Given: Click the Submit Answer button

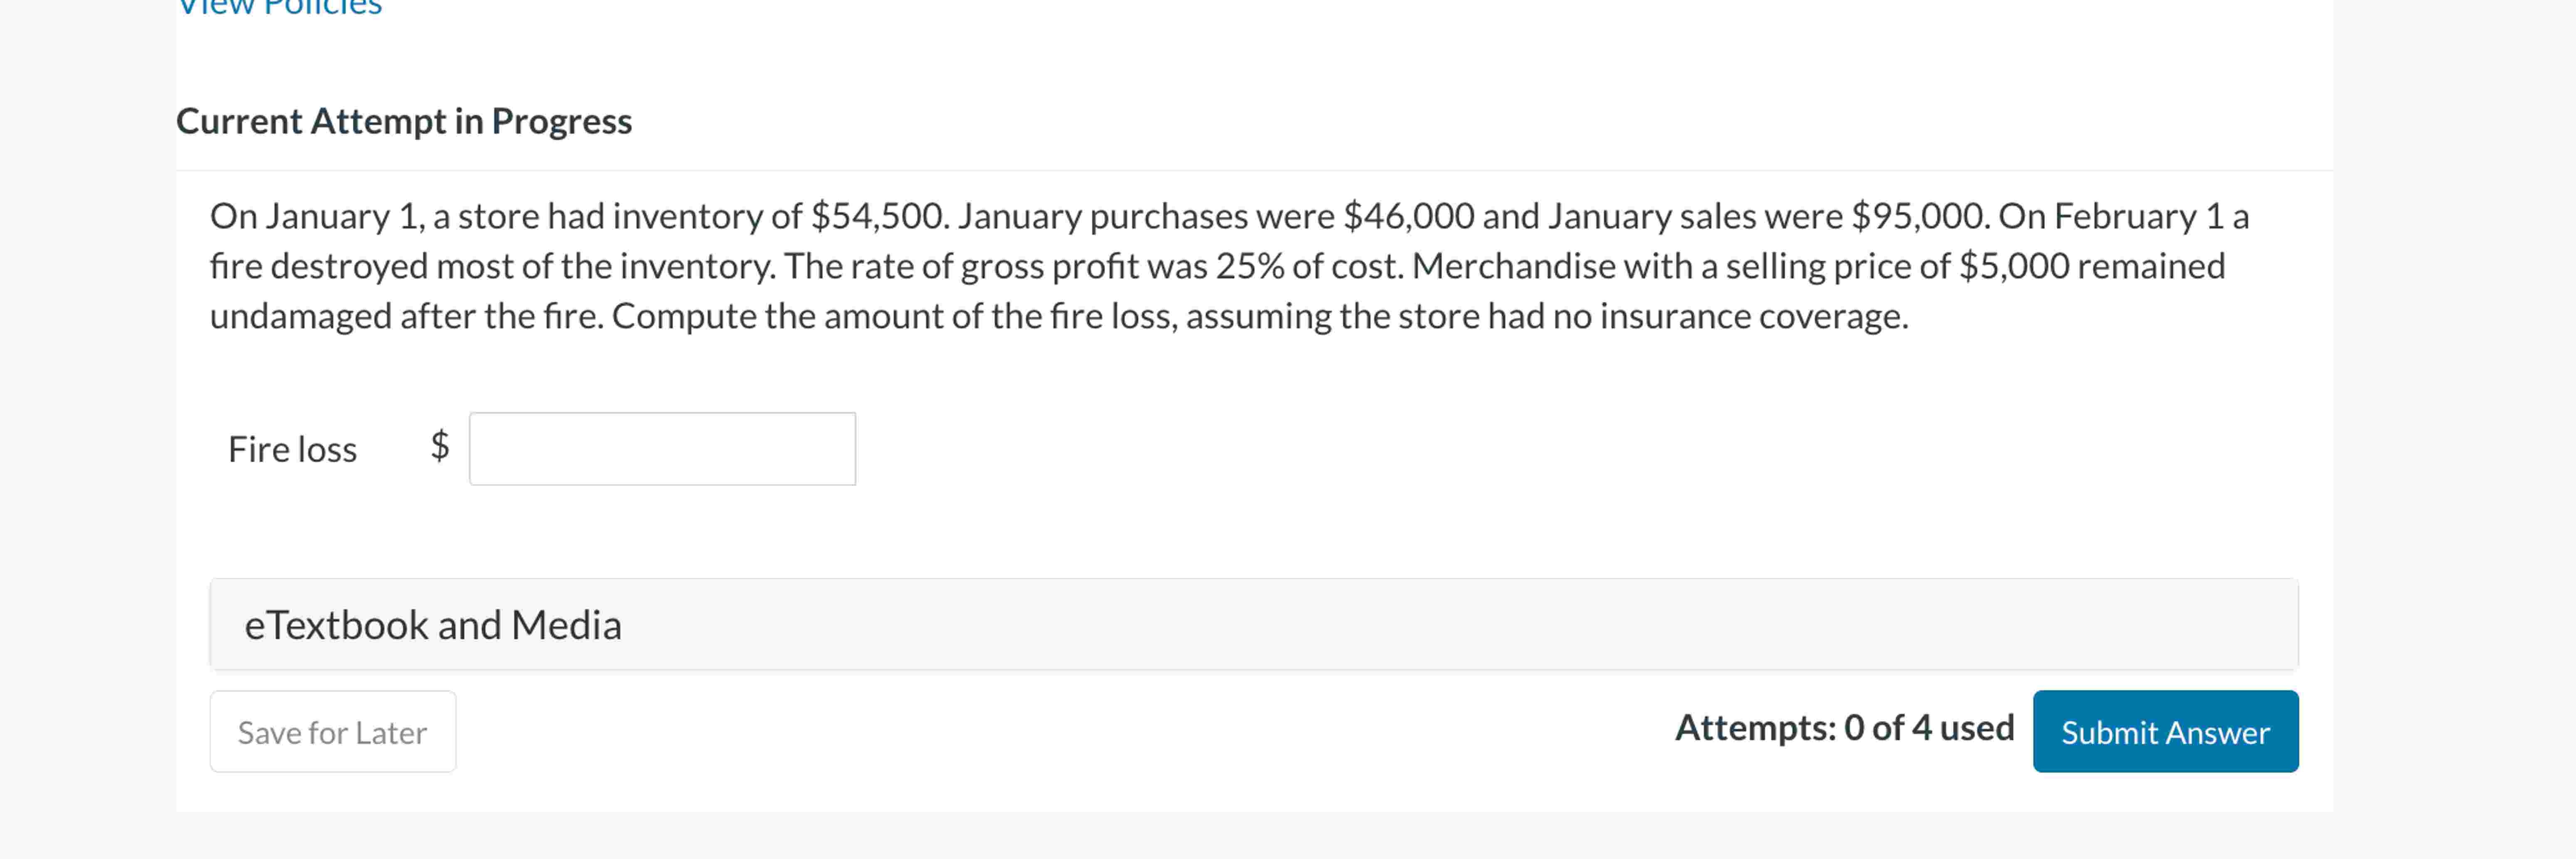Looking at the screenshot, I should click(2165, 732).
